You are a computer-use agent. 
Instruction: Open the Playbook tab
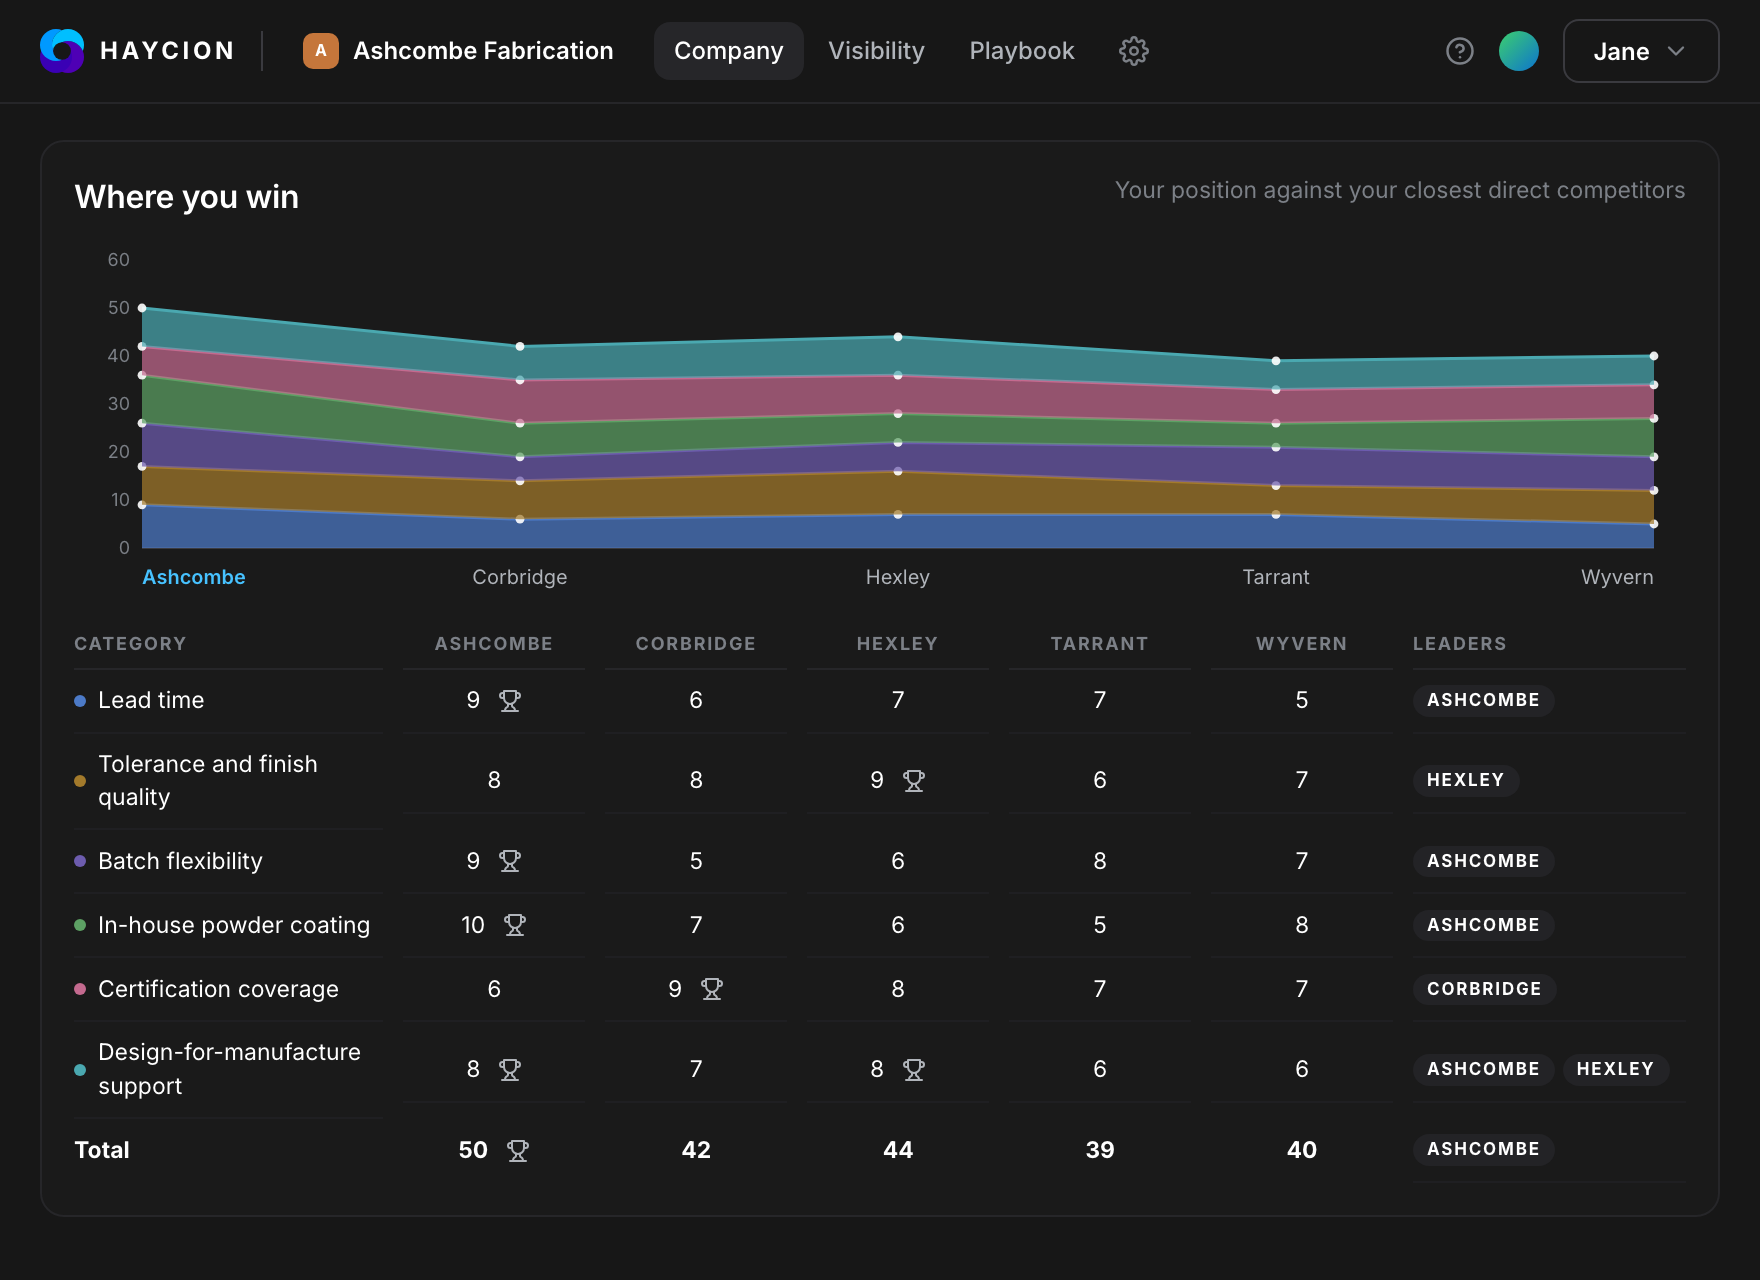1022,51
